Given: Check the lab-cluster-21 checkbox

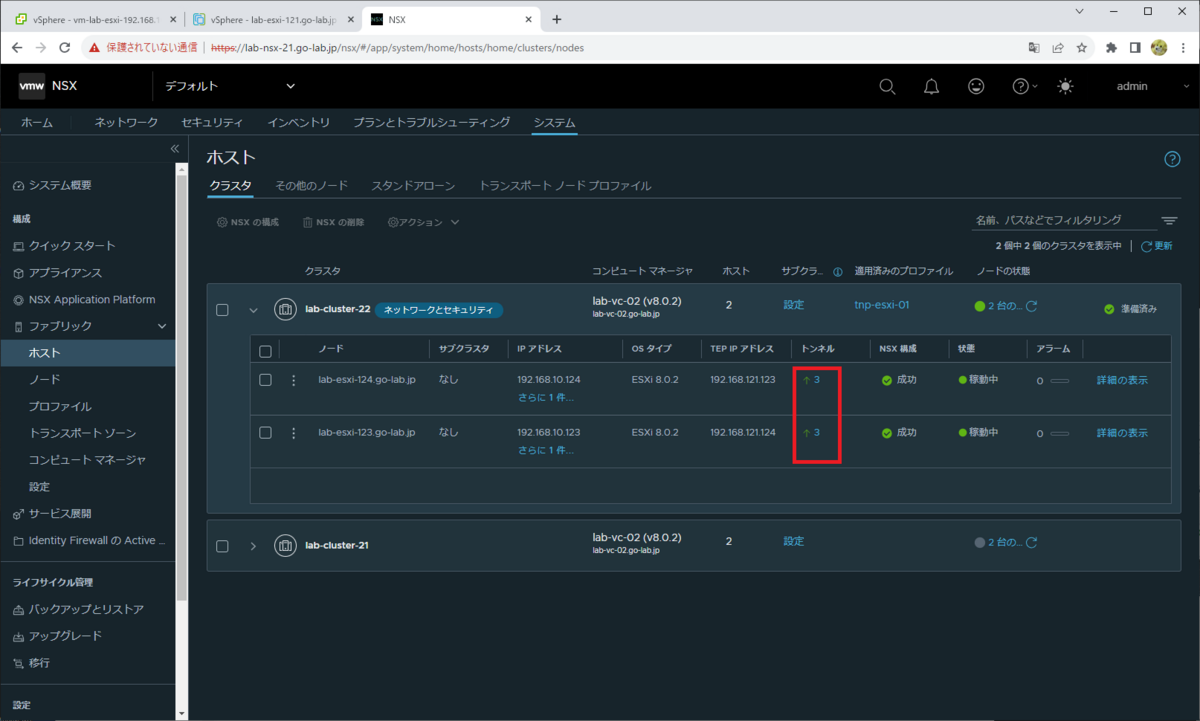Looking at the screenshot, I should coord(222,546).
